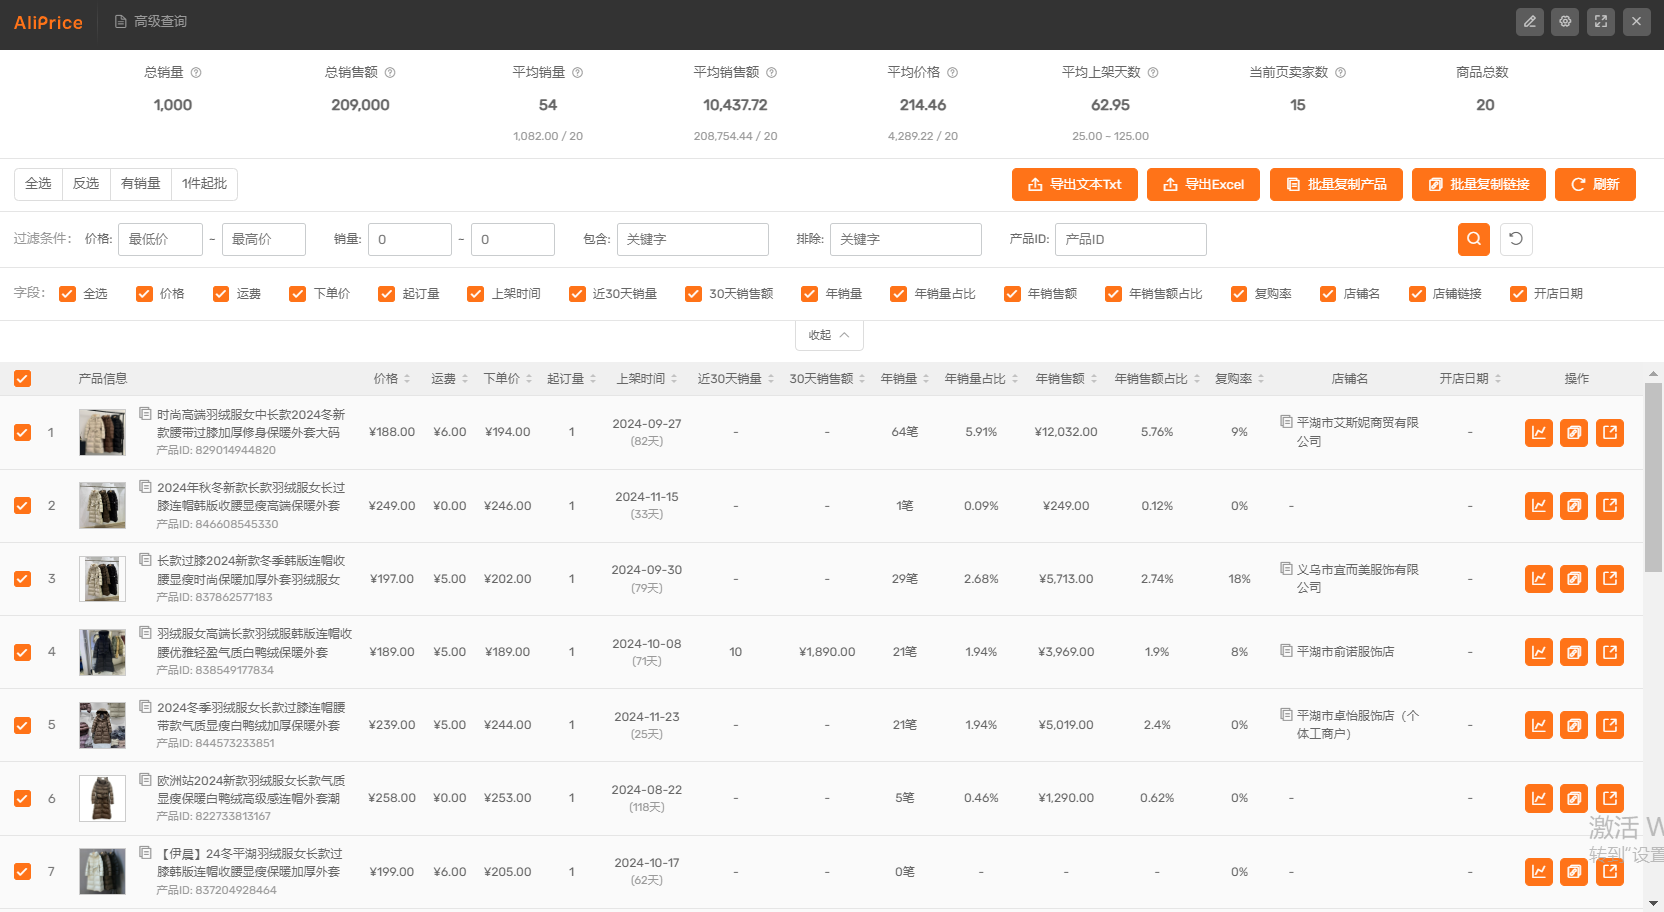Sort by 年销售额 column arrows

[x=1094, y=379]
